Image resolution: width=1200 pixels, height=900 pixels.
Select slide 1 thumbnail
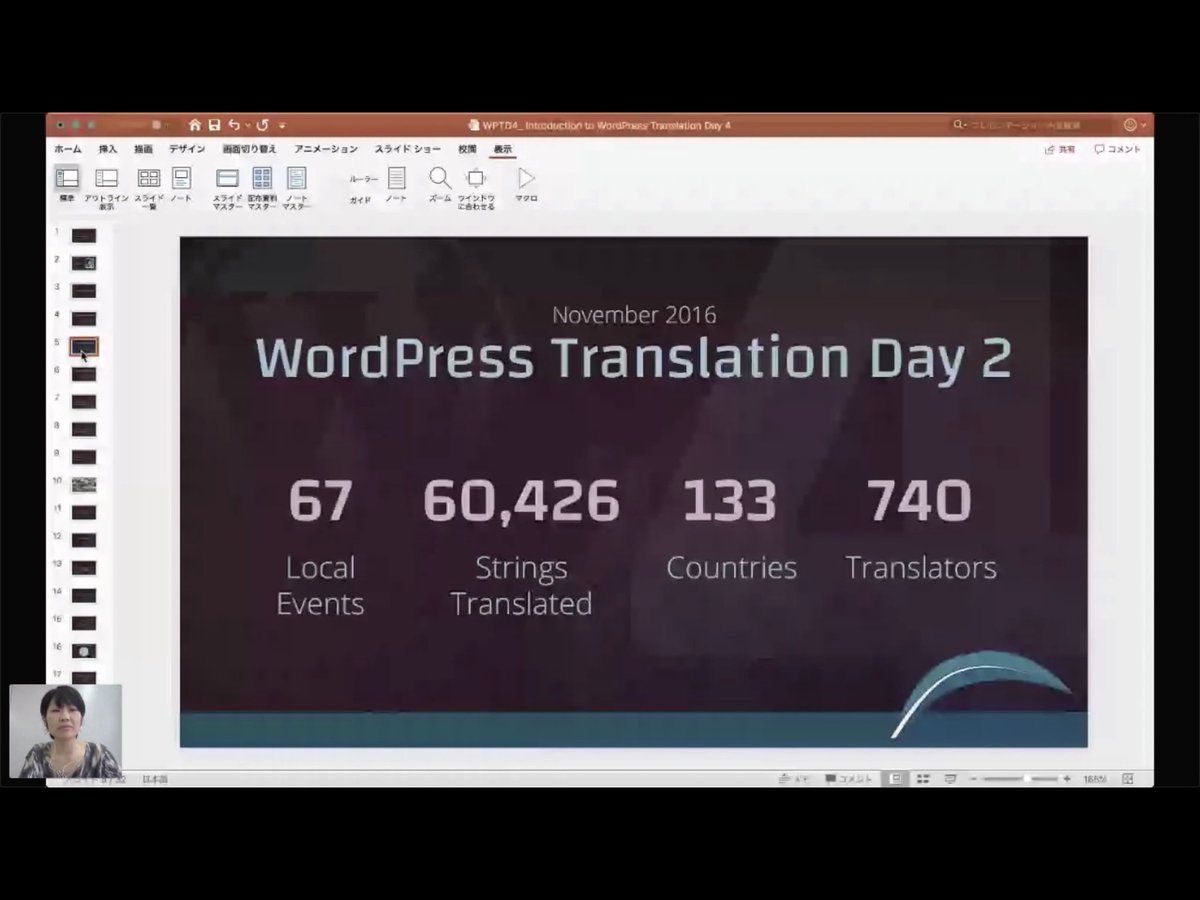(x=84, y=236)
